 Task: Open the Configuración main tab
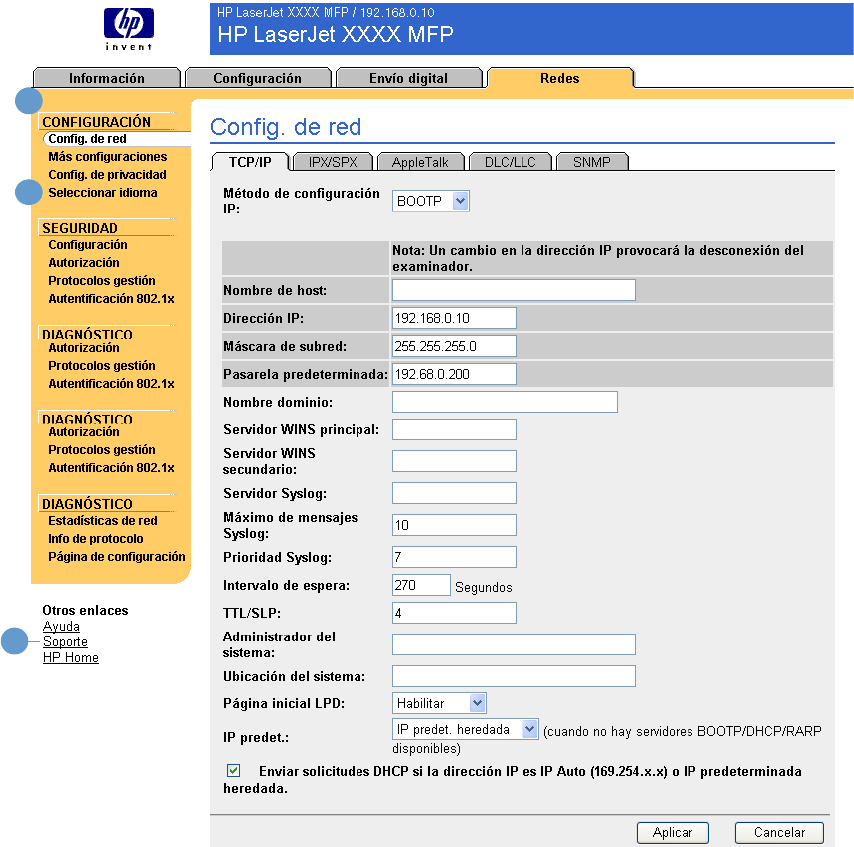pyautogui.click(x=258, y=78)
